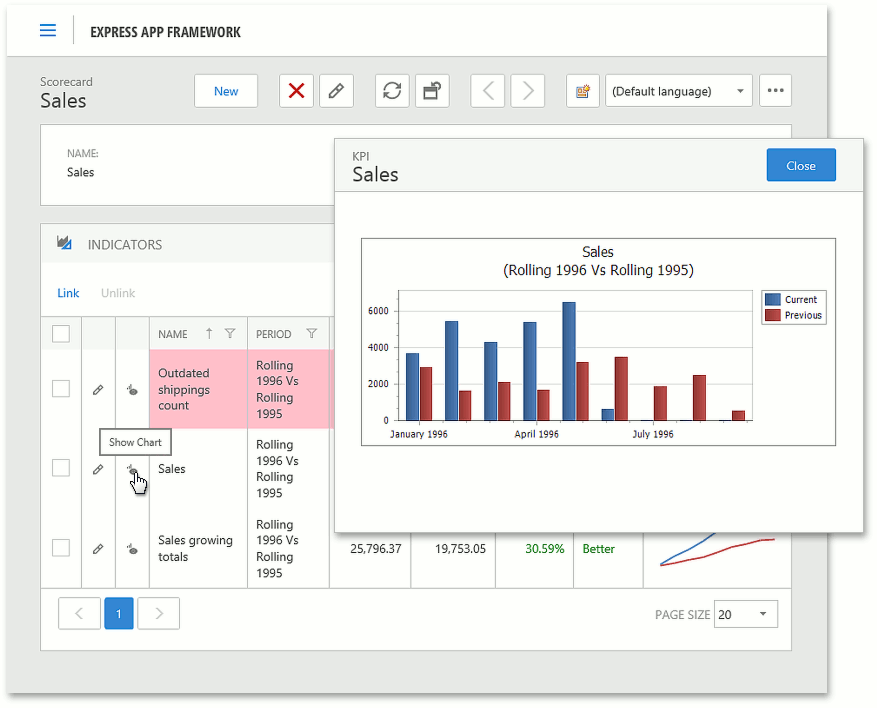Click the New button to create a scorecard
Viewport: 877px width, 708px height.
click(x=225, y=90)
